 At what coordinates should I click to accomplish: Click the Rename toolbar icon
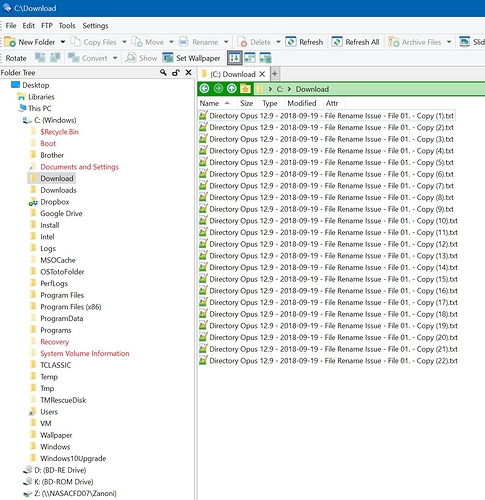tap(184, 42)
